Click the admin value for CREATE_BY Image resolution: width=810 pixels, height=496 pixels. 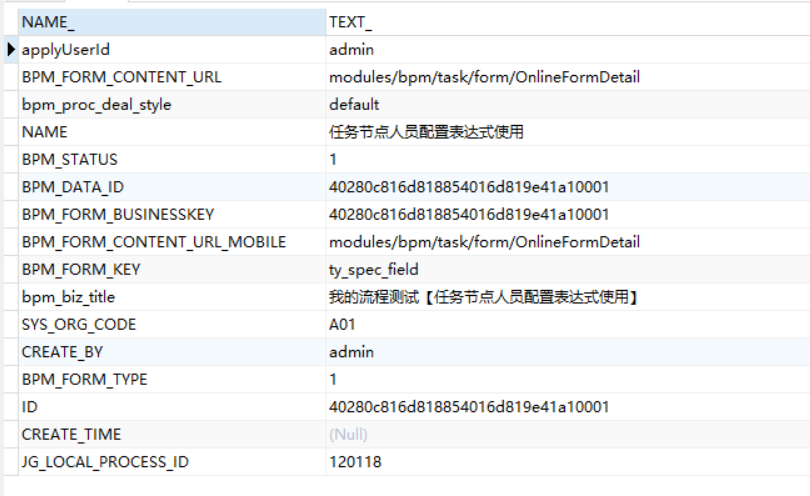pyautogui.click(x=568, y=352)
